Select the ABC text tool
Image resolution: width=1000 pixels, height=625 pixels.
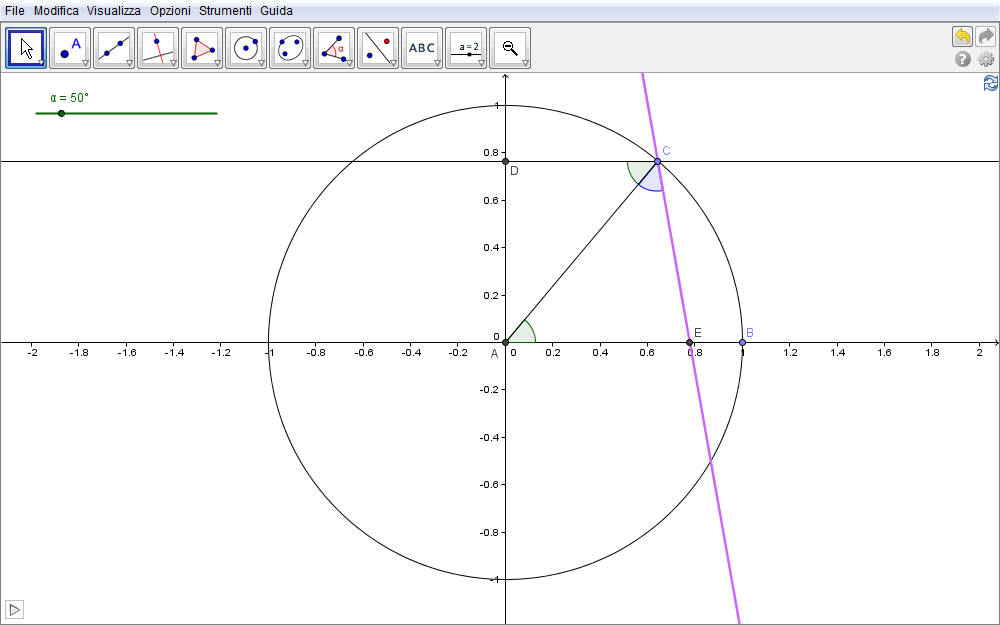click(x=422, y=48)
